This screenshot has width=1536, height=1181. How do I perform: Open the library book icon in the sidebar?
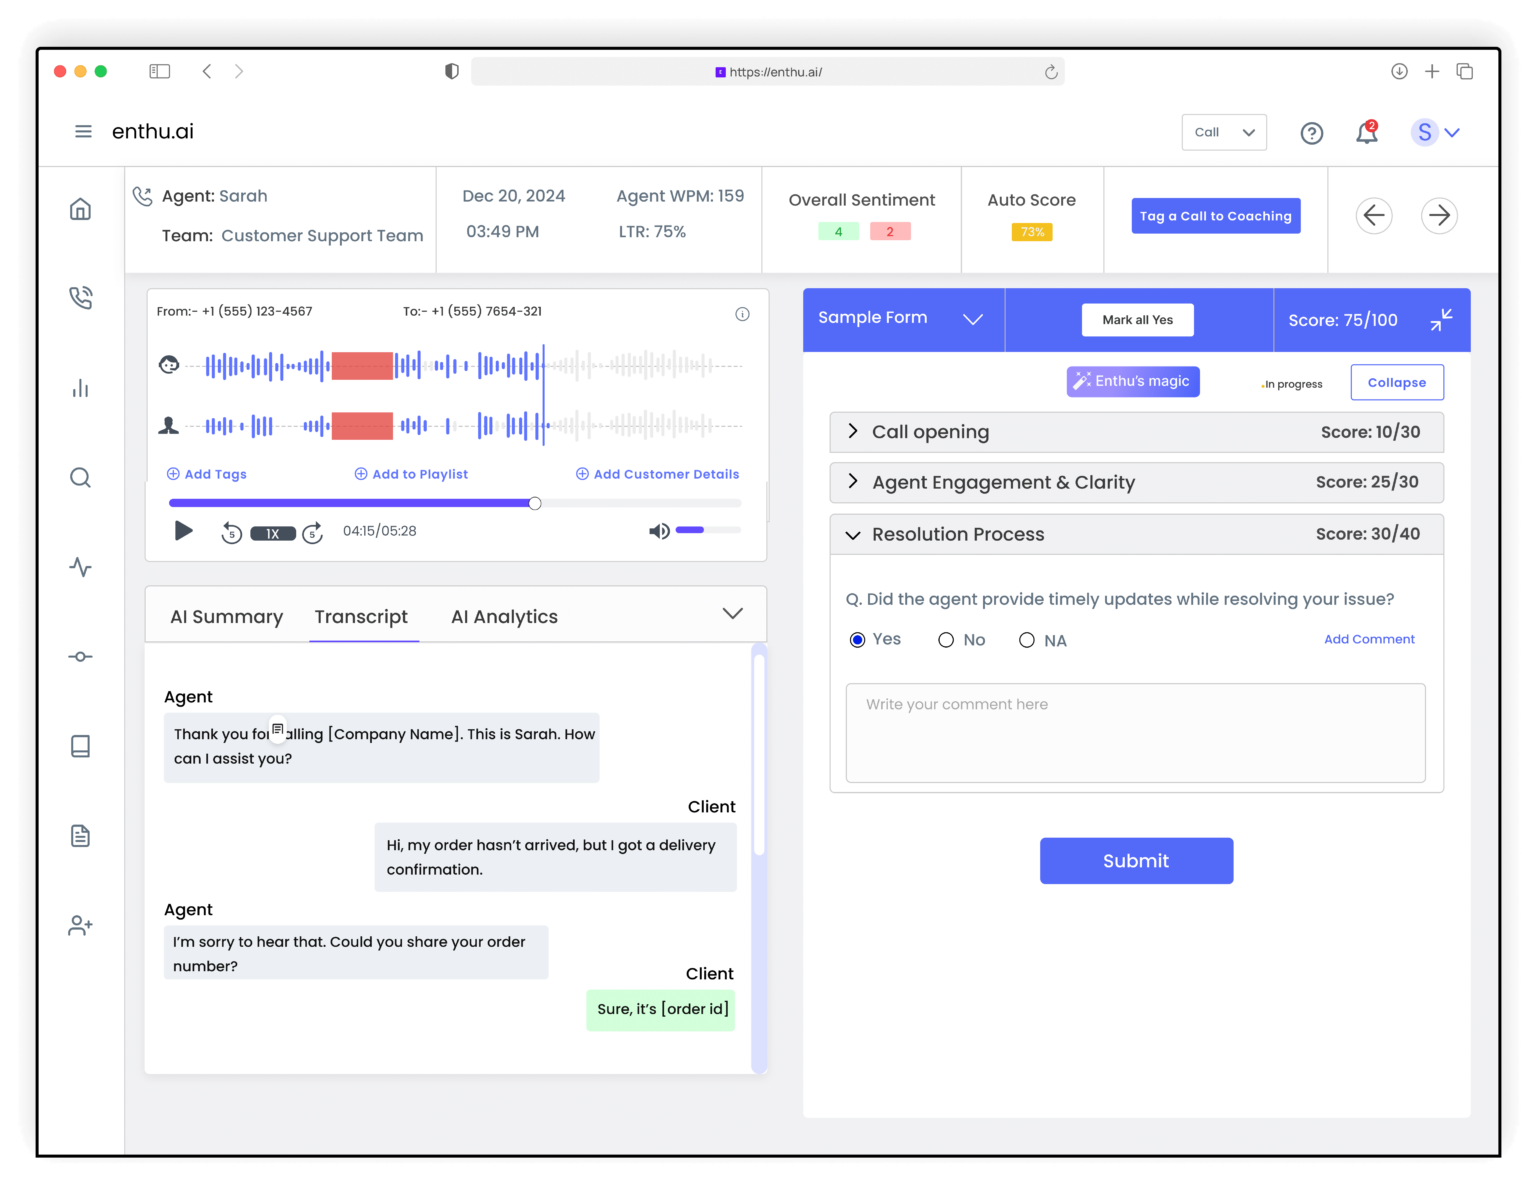(x=80, y=746)
